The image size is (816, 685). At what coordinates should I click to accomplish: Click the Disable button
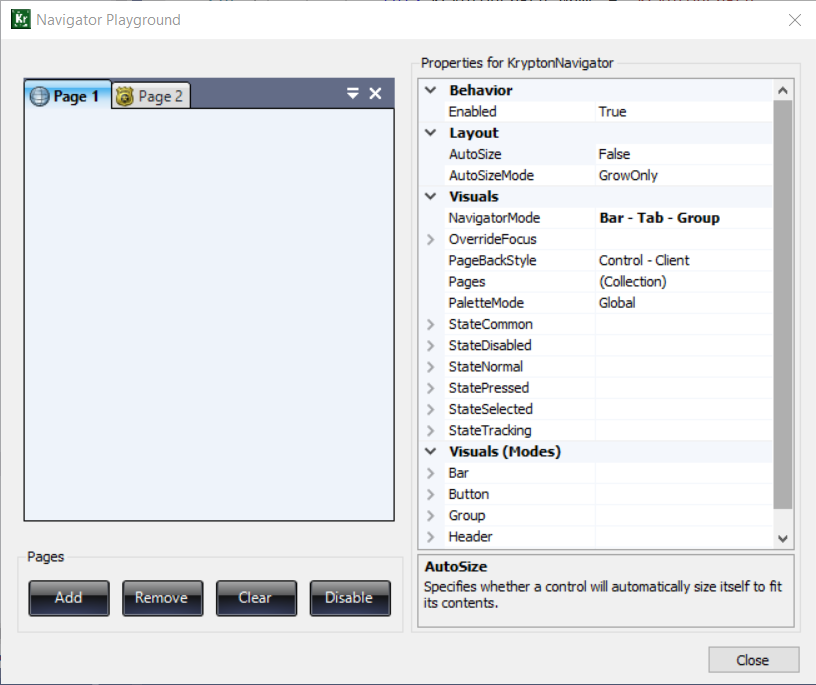point(350,598)
